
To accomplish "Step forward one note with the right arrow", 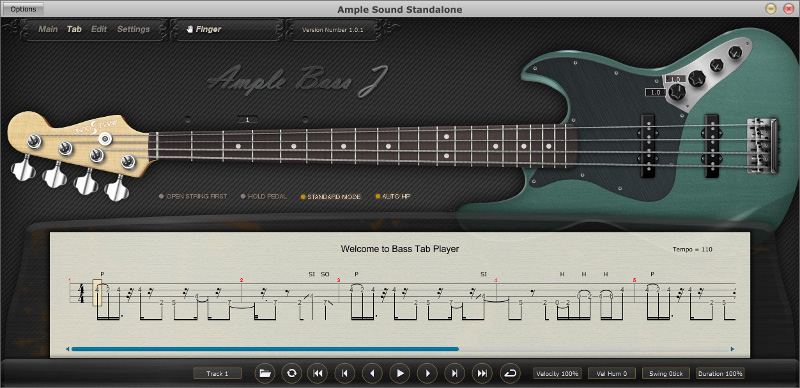I will pos(427,373).
